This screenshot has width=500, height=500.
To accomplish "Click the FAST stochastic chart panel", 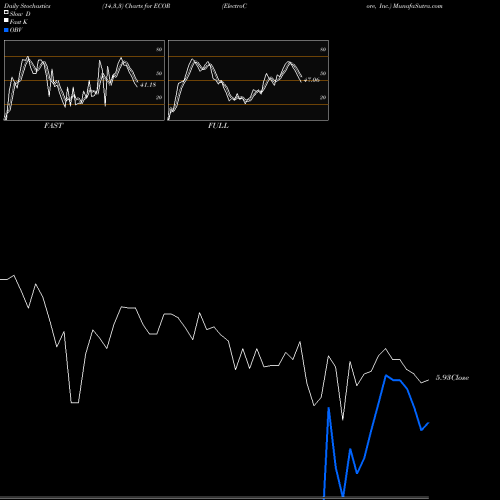I will [x=84, y=80].
